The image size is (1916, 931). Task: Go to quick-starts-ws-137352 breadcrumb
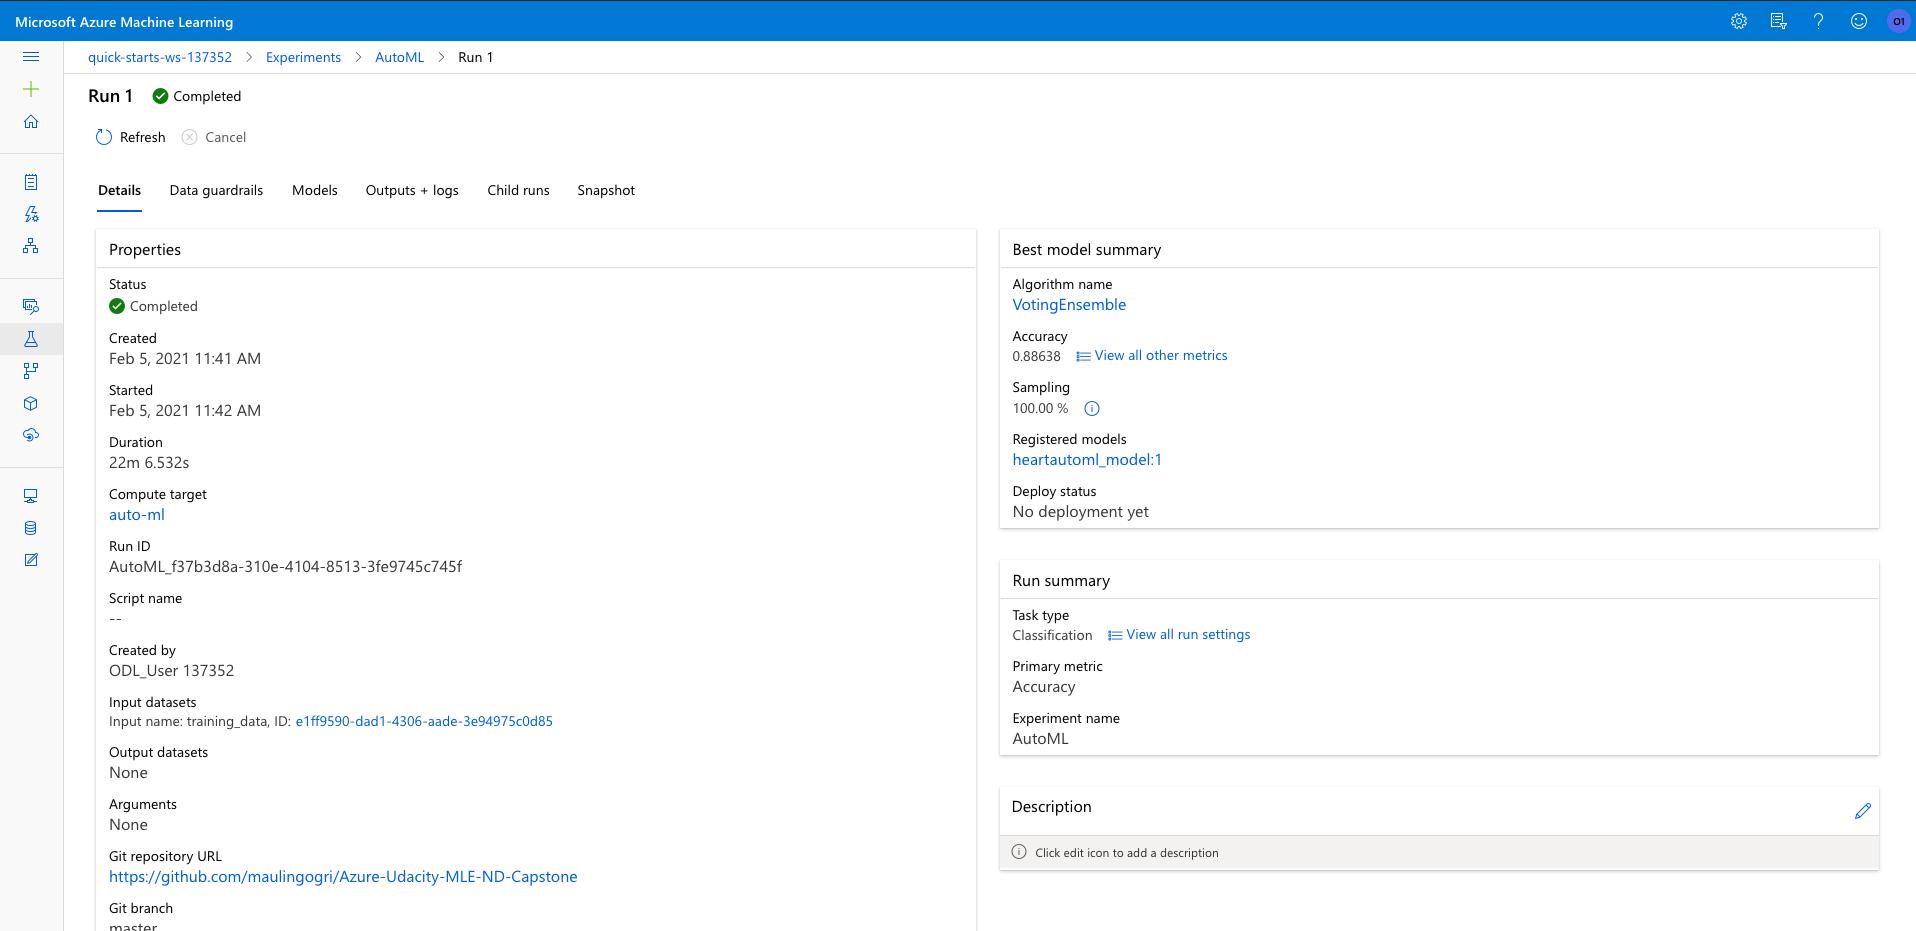[160, 57]
